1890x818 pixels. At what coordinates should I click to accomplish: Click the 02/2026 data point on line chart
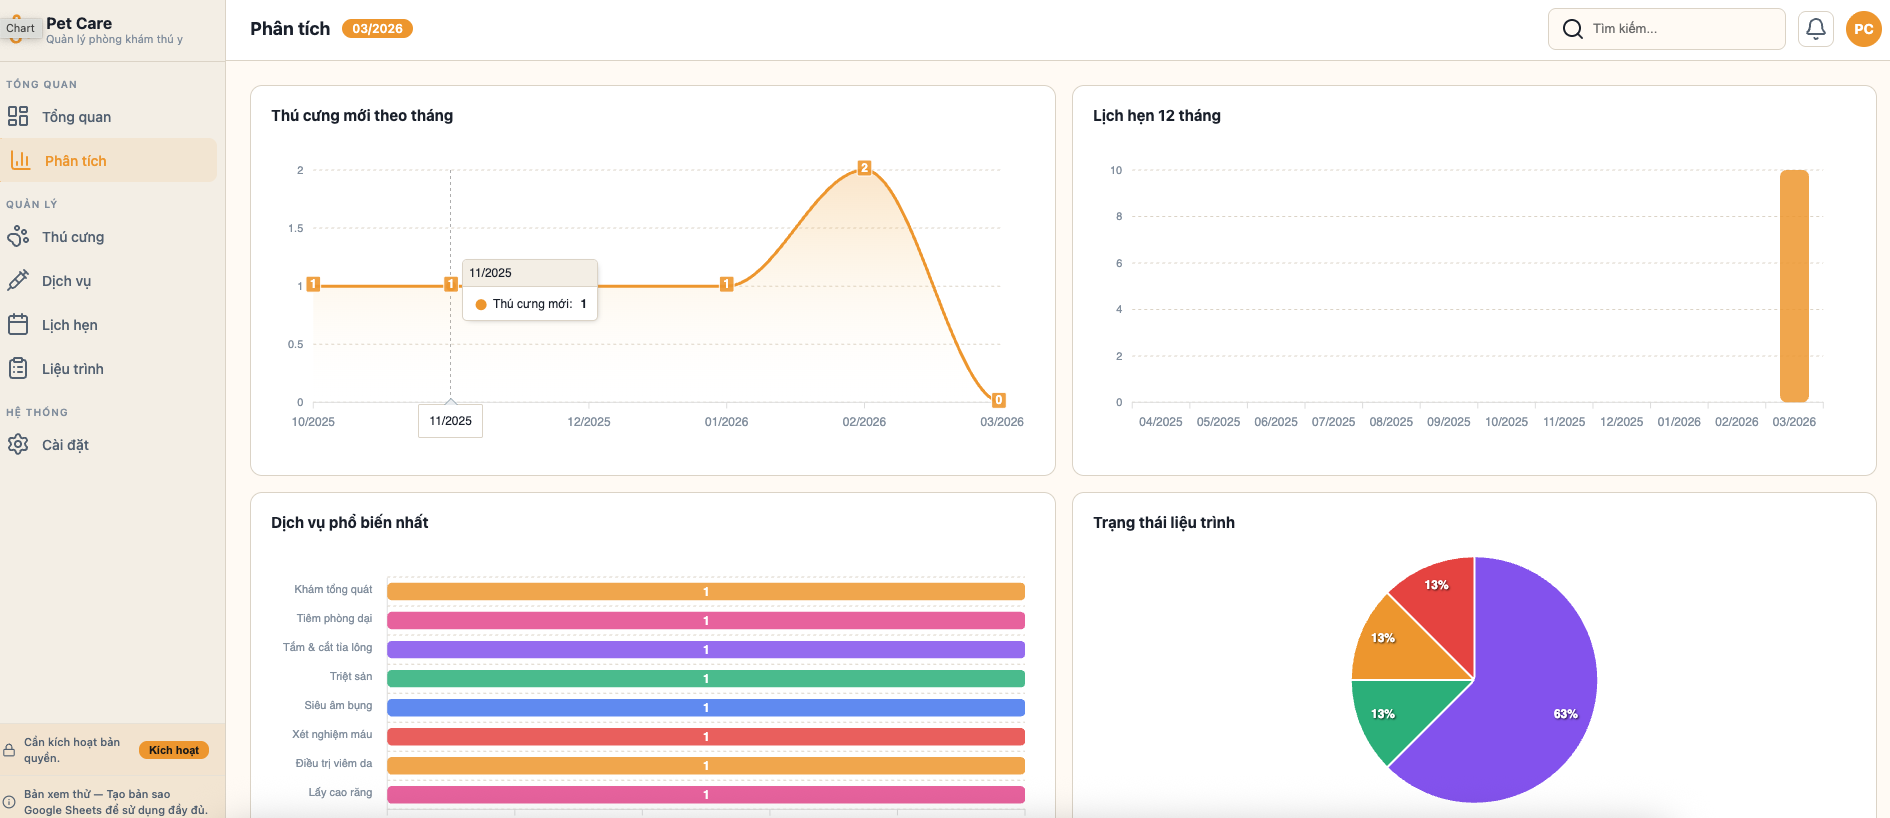(864, 168)
